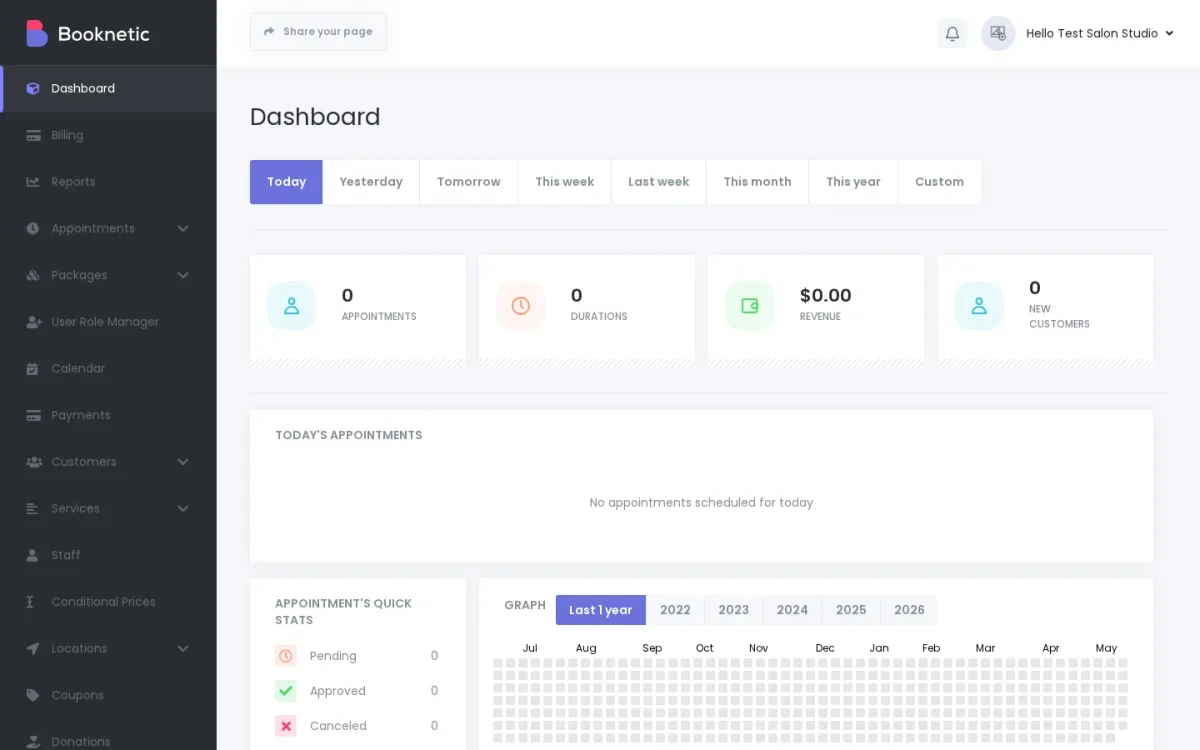Open Conditional Prices from sidebar
Image resolution: width=1200 pixels, height=750 pixels.
click(108, 602)
